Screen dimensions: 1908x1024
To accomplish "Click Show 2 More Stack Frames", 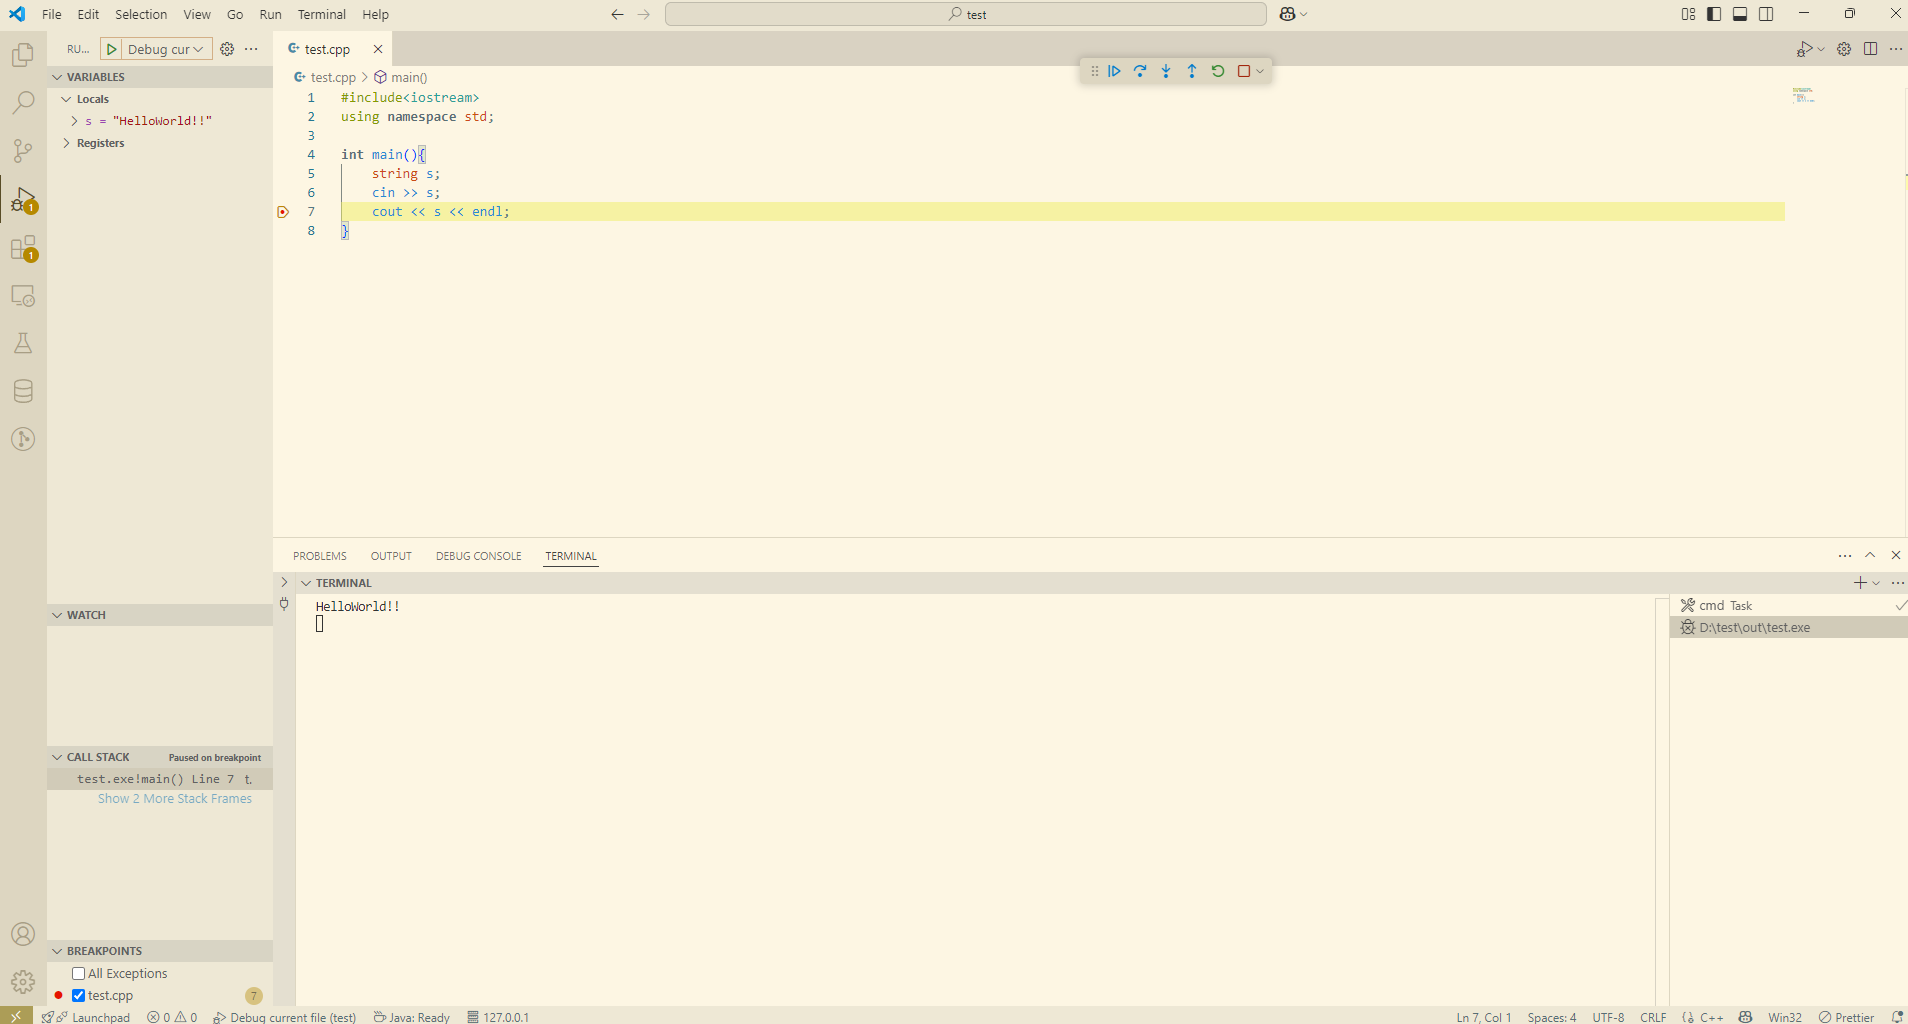I will [x=174, y=798].
